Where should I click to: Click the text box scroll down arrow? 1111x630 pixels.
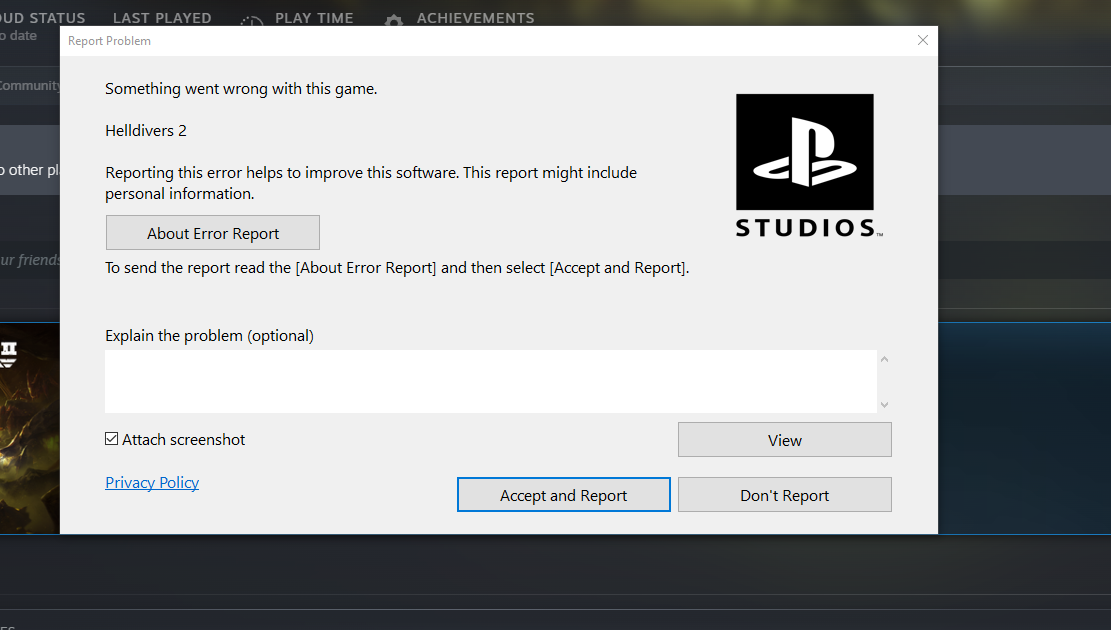pyautogui.click(x=884, y=405)
